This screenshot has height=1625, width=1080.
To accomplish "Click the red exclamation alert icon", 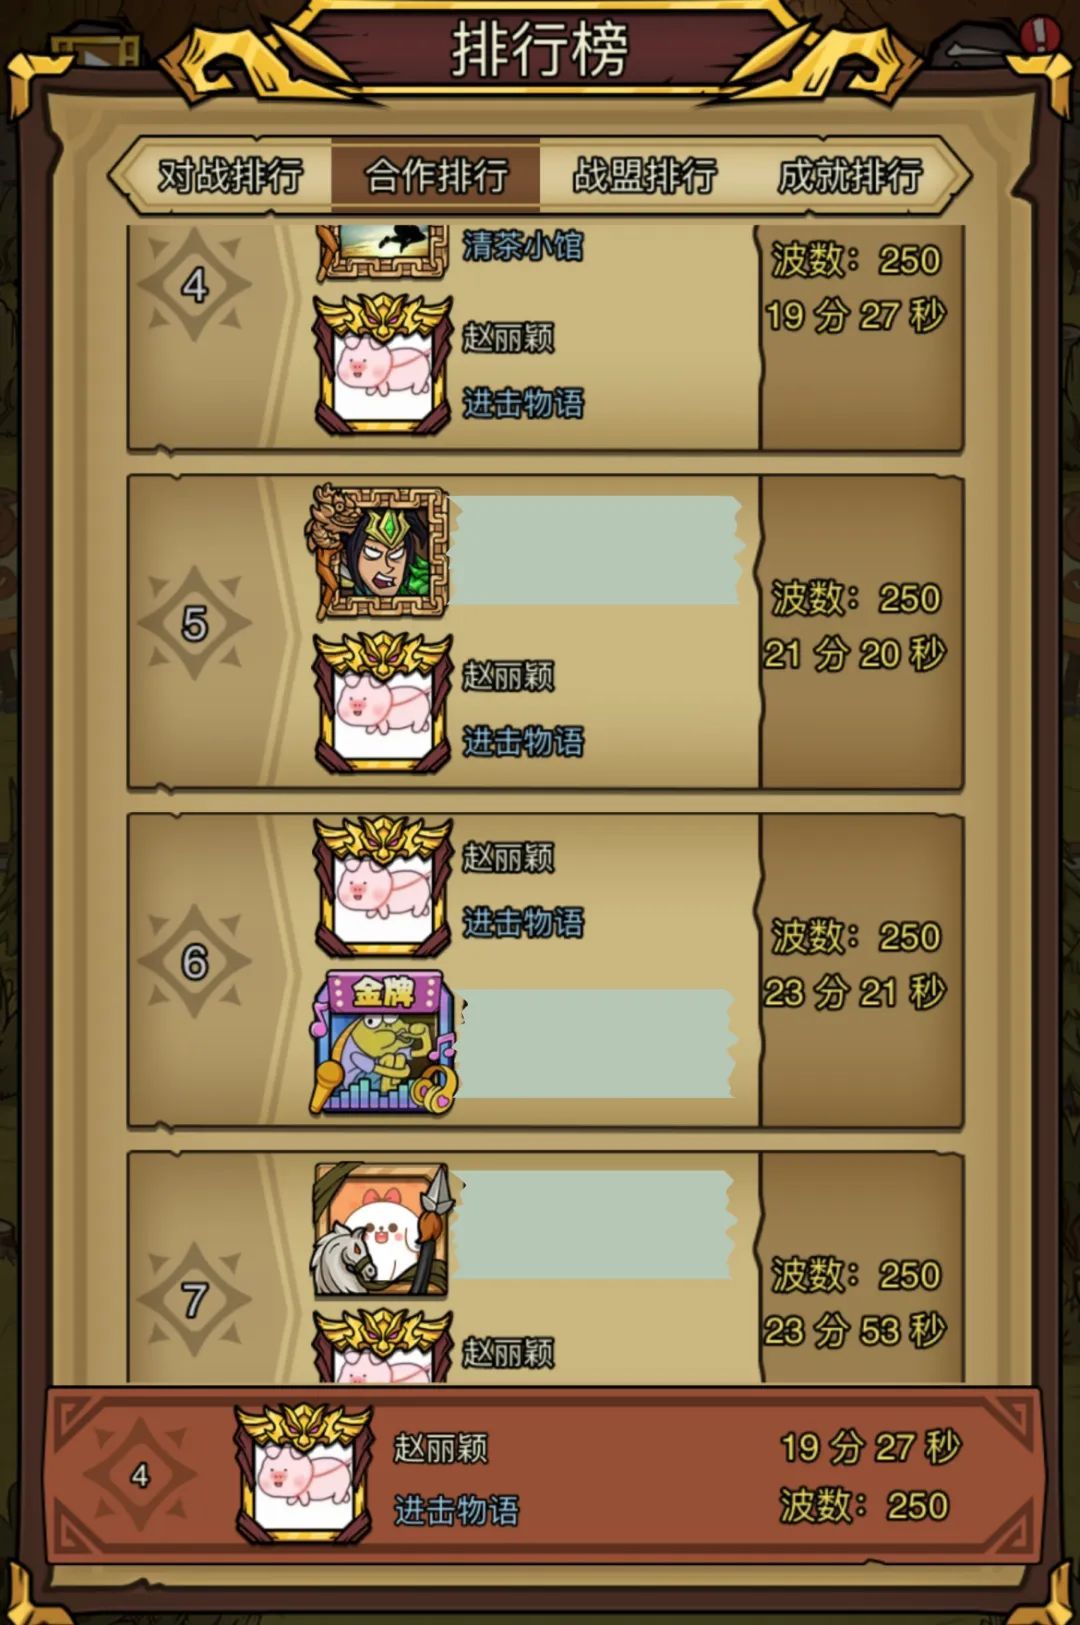I will [x=1040, y=35].
